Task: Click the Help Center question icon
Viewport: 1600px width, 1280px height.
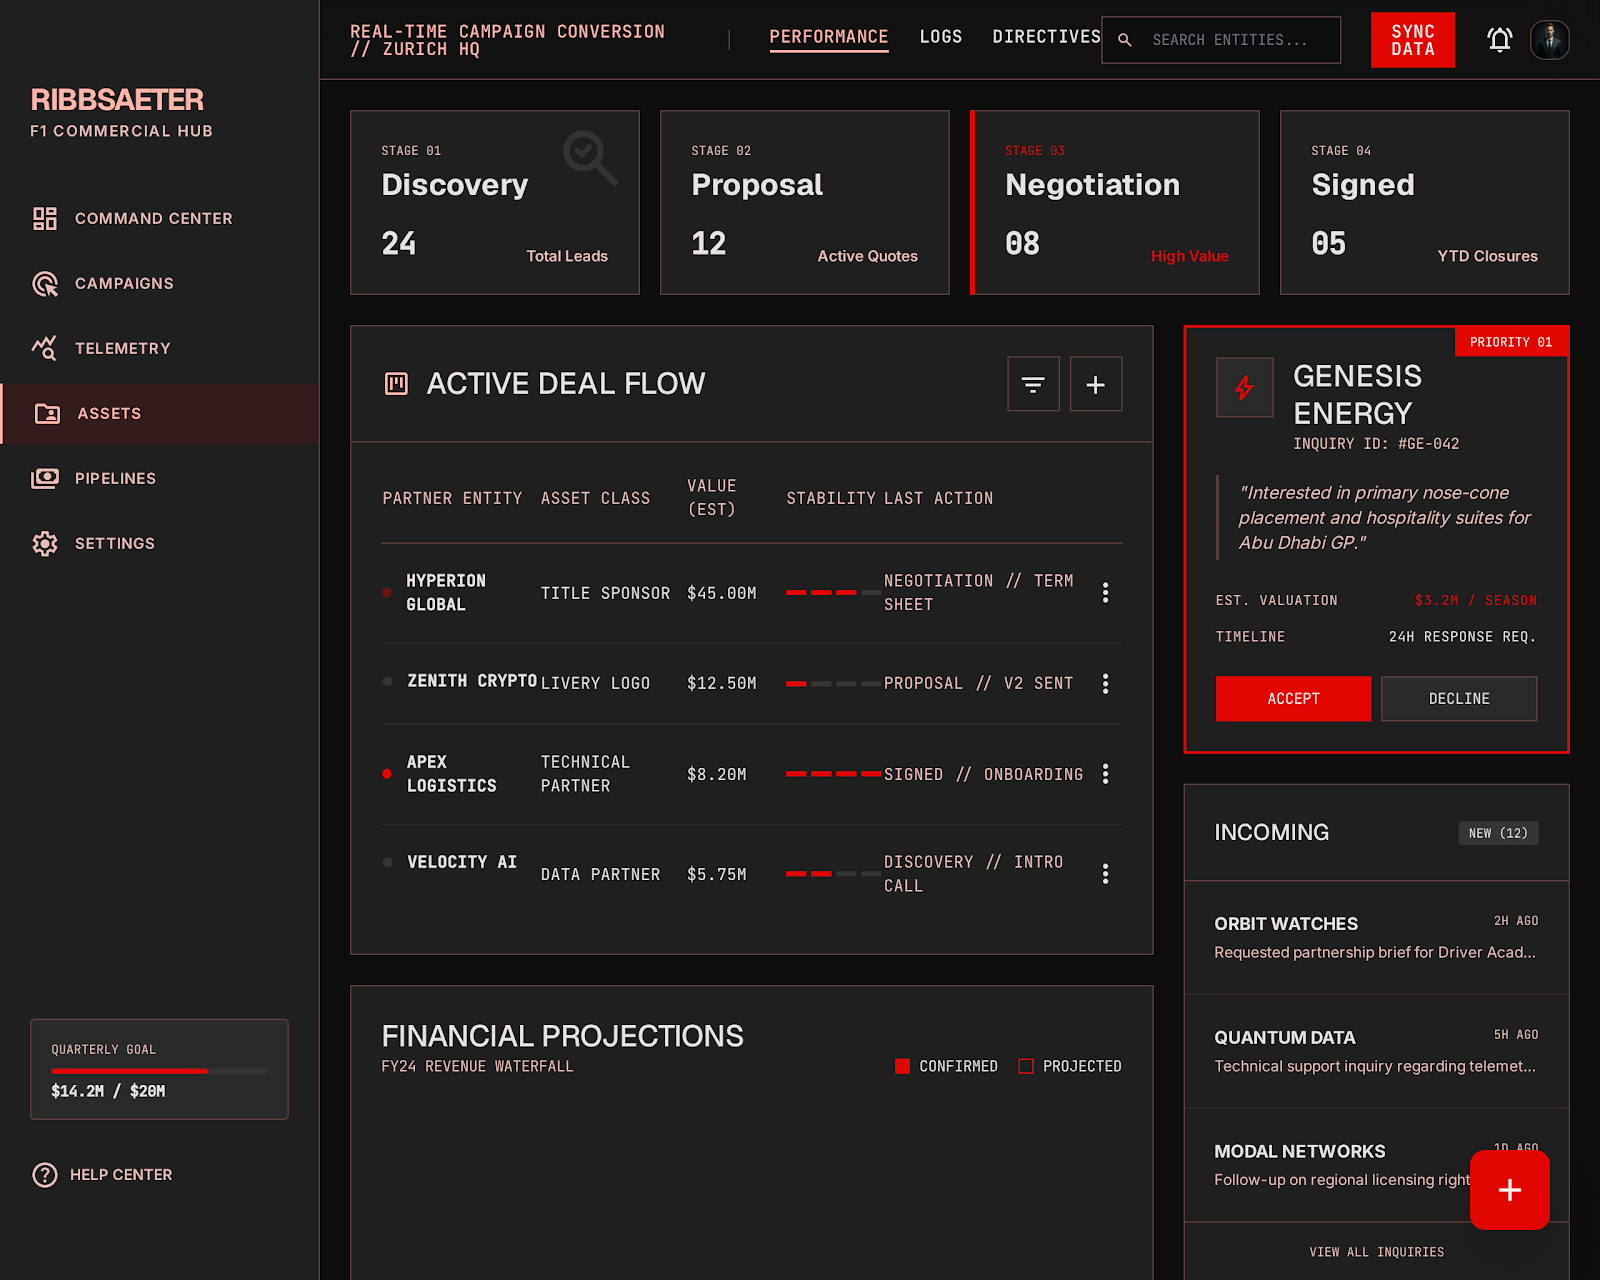Action: click(45, 1175)
